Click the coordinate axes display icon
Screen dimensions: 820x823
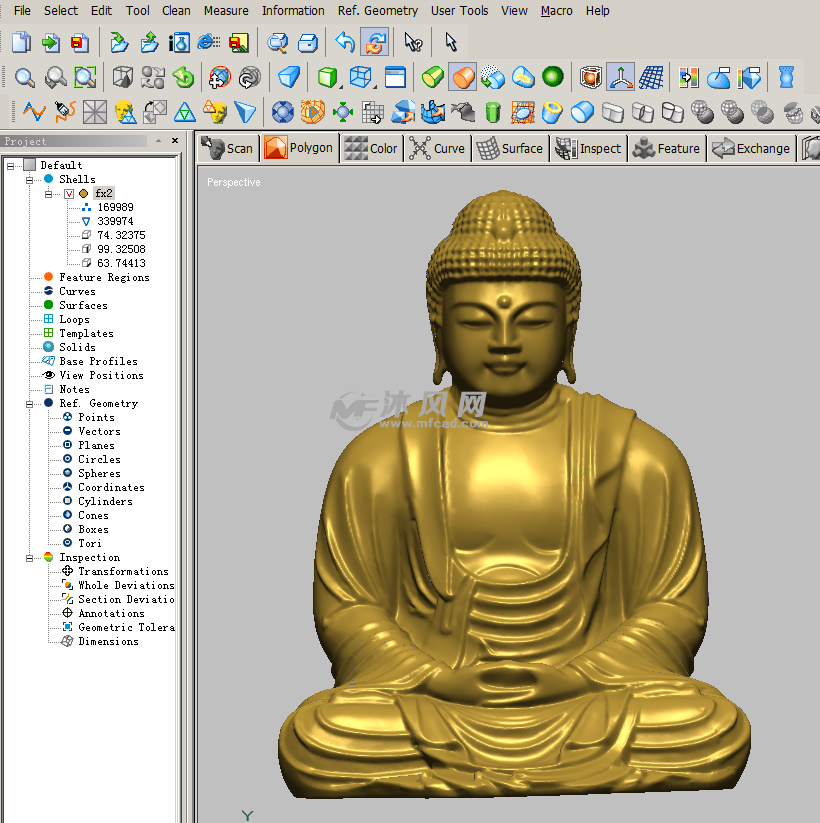point(621,77)
